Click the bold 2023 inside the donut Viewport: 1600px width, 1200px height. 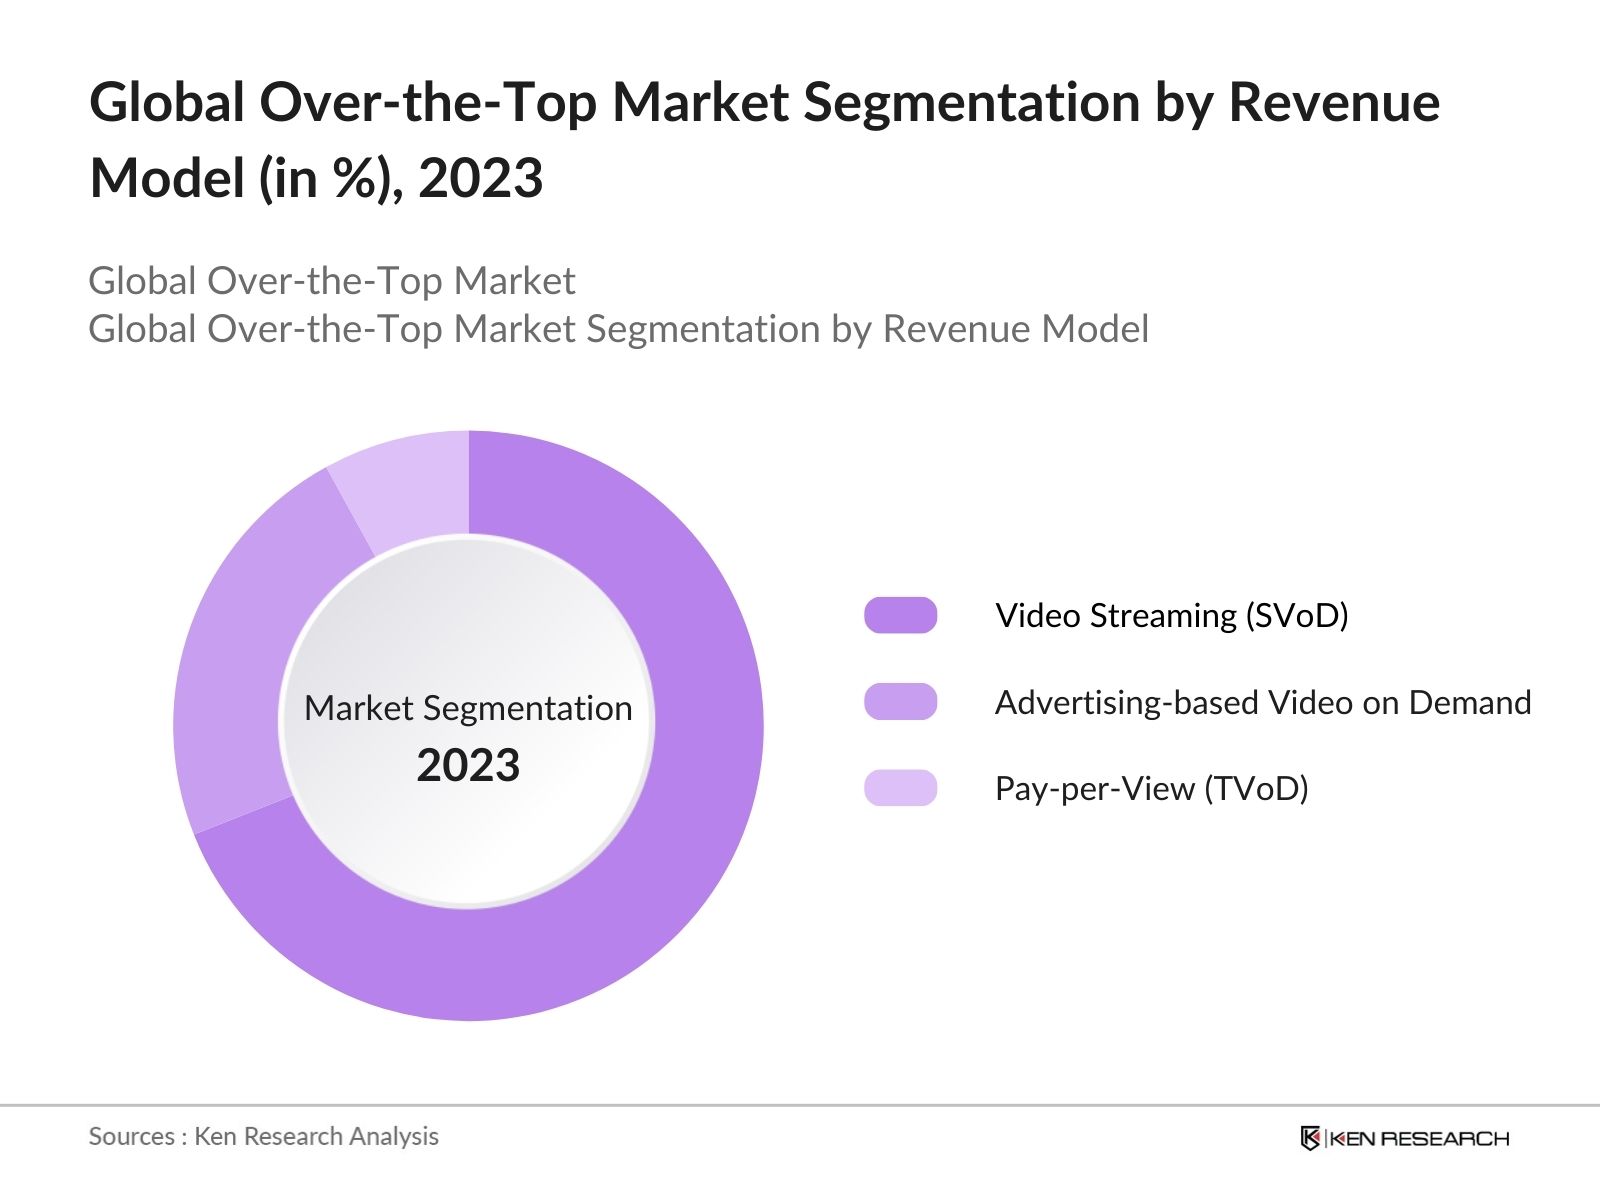pos(468,765)
